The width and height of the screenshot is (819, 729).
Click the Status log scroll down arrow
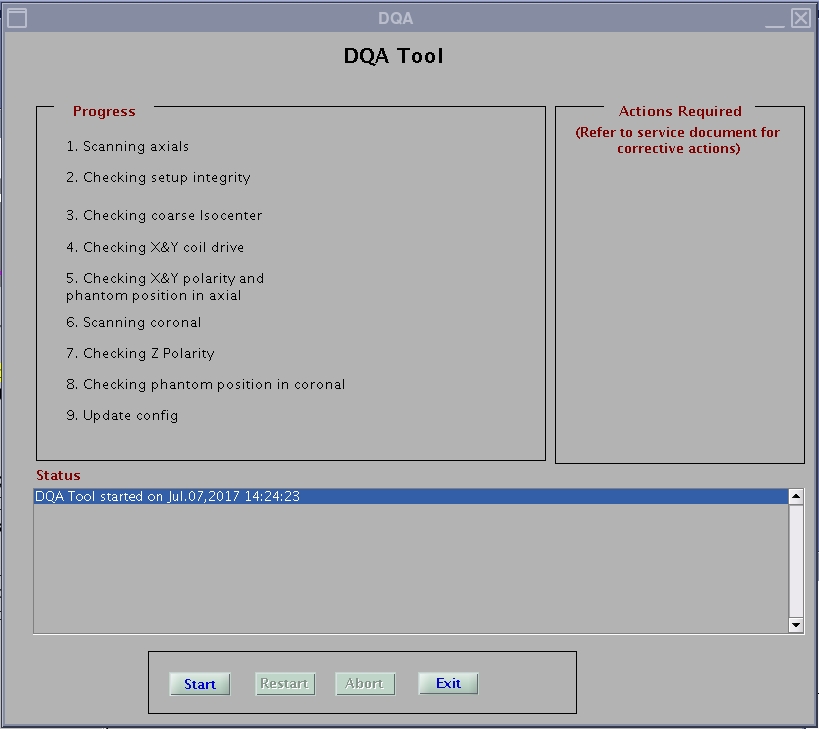click(796, 625)
